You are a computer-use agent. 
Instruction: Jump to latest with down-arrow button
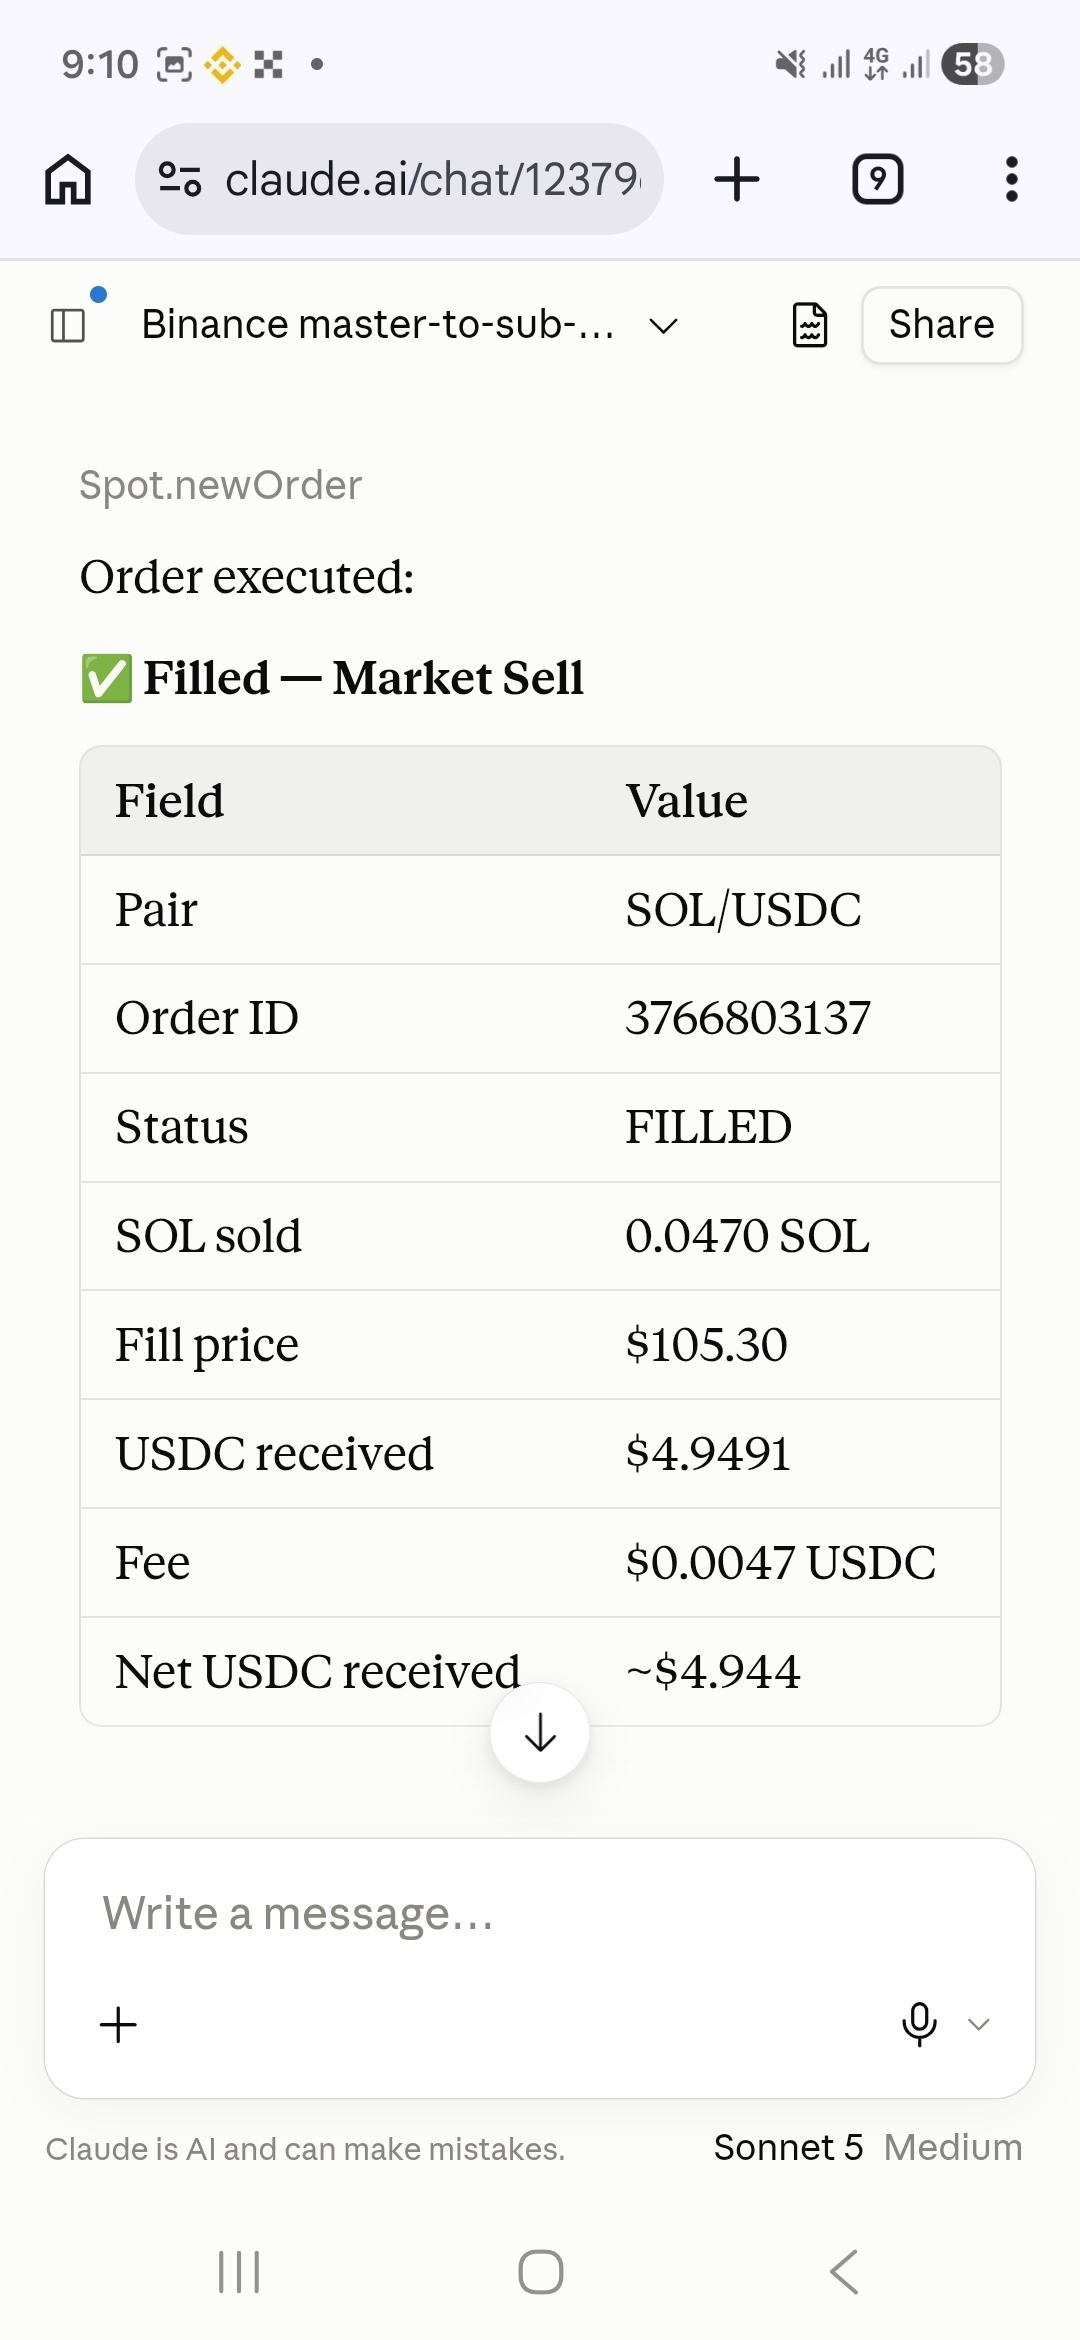(540, 1732)
